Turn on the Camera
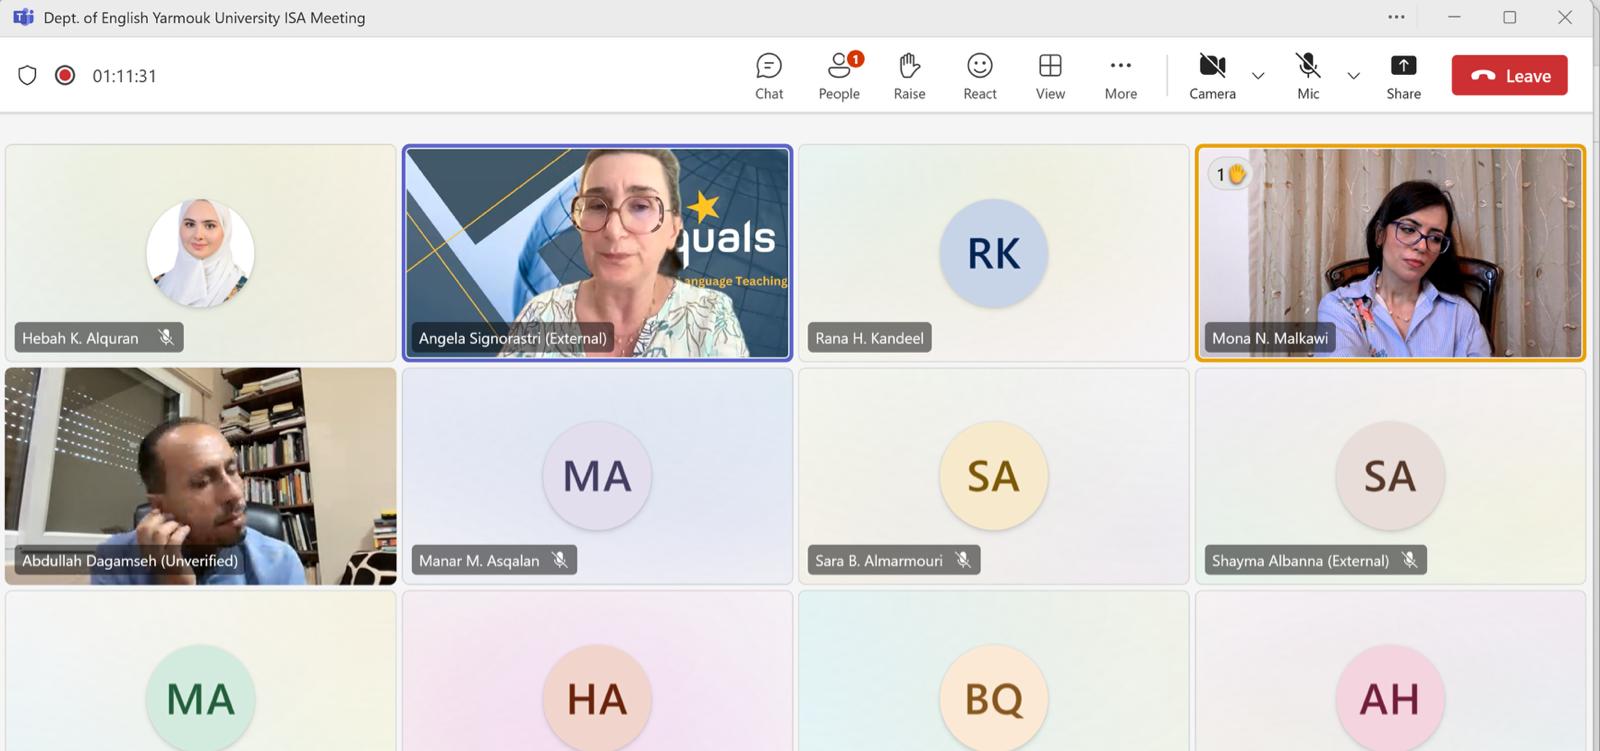1600x751 pixels. [x=1212, y=76]
